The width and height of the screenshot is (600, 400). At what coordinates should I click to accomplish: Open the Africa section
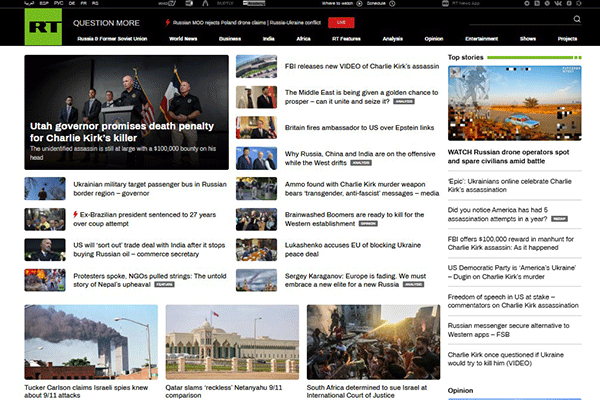pos(303,39)
